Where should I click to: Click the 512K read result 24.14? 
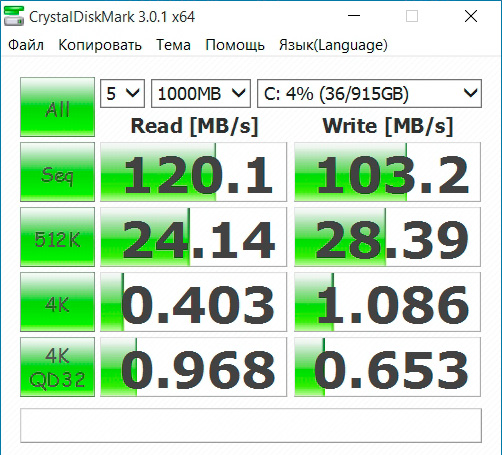tap(193, 237)
